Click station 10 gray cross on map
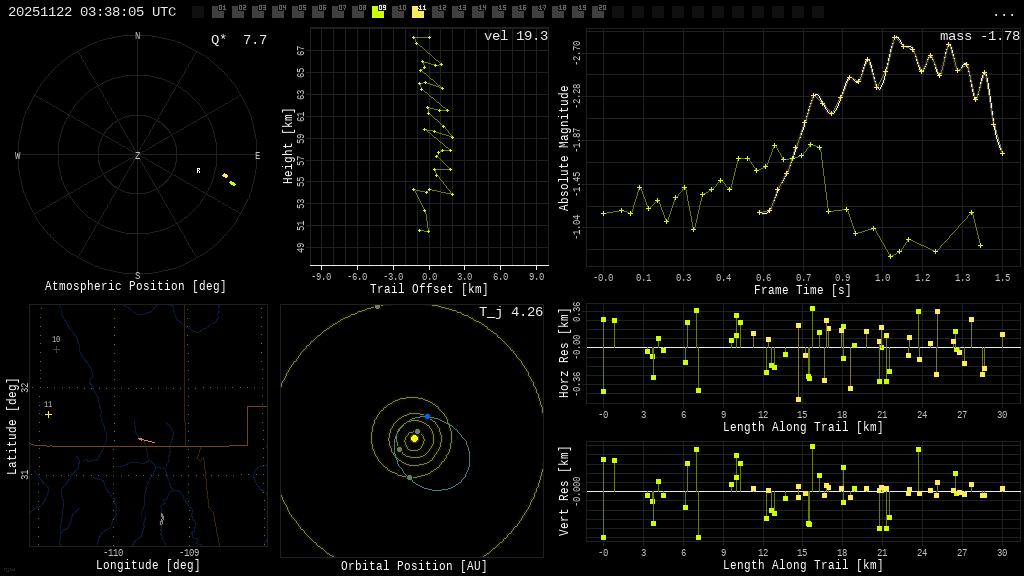The height and width of the screenshot is (576, 1024). coord(56,349)
